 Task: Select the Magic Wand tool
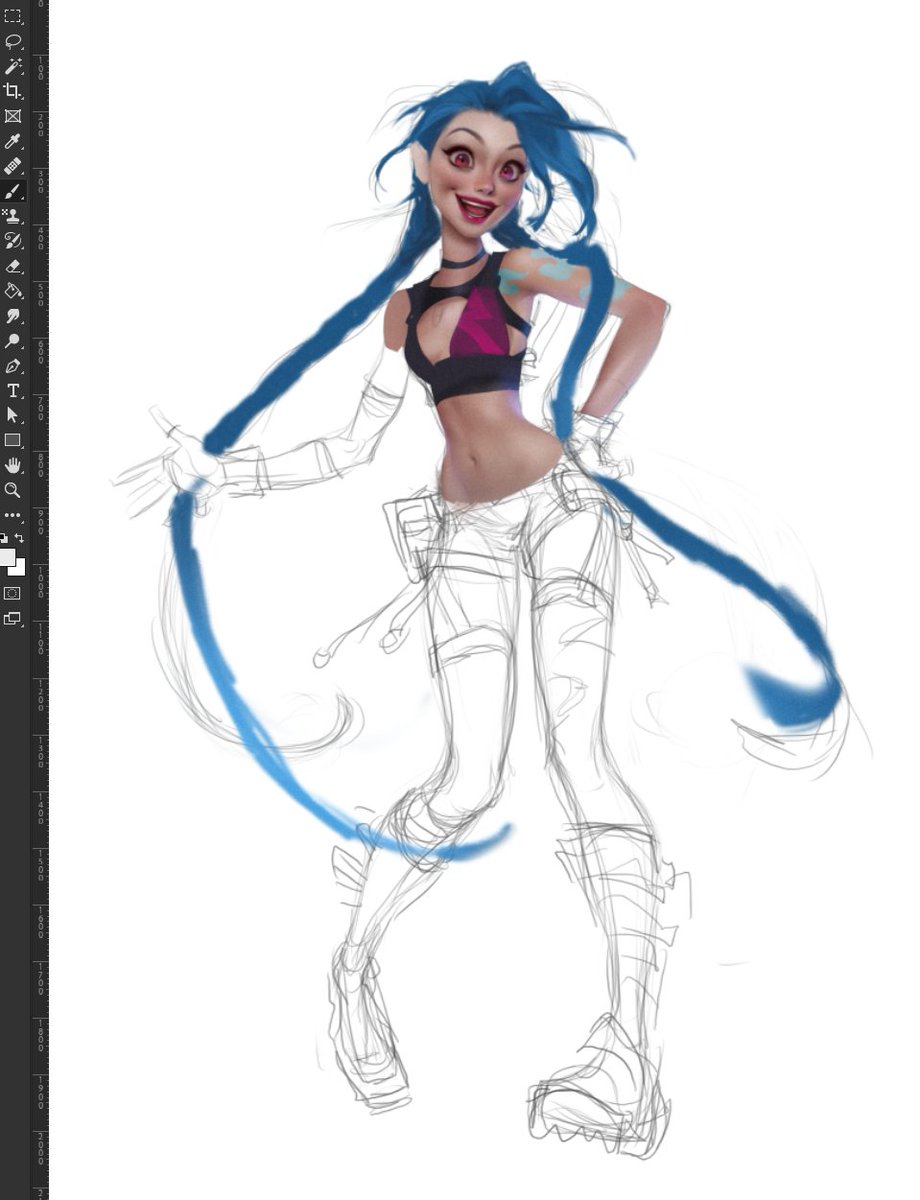tap(12, 66)
